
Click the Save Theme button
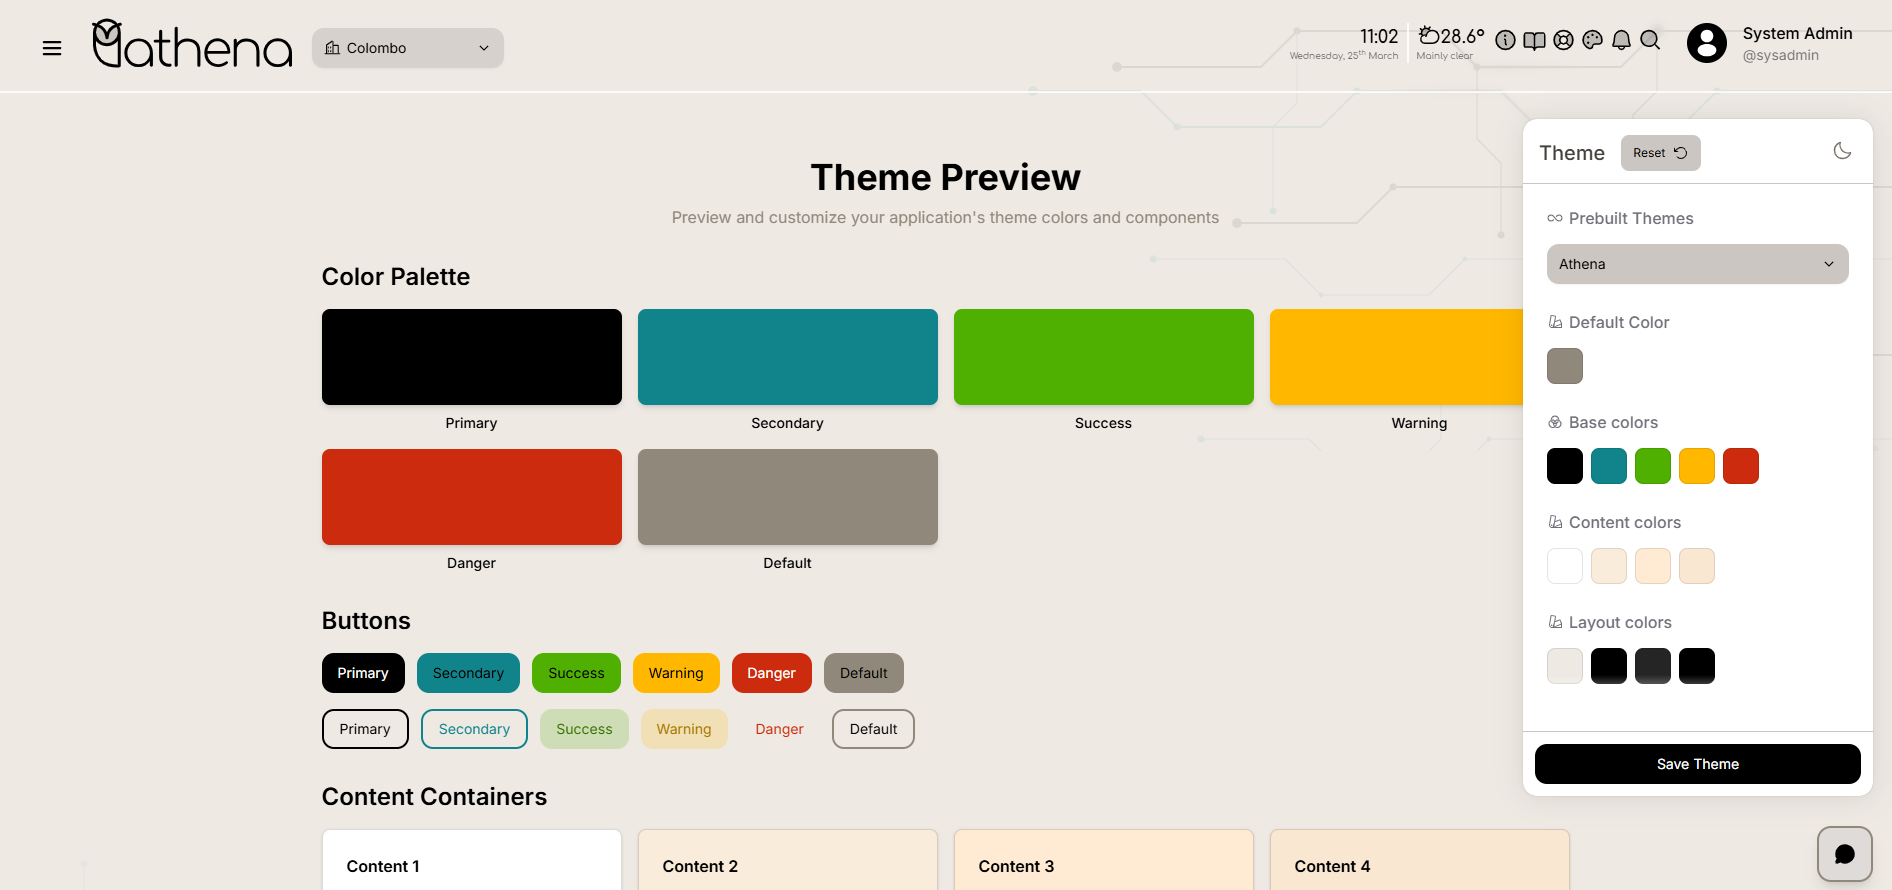1697,764
